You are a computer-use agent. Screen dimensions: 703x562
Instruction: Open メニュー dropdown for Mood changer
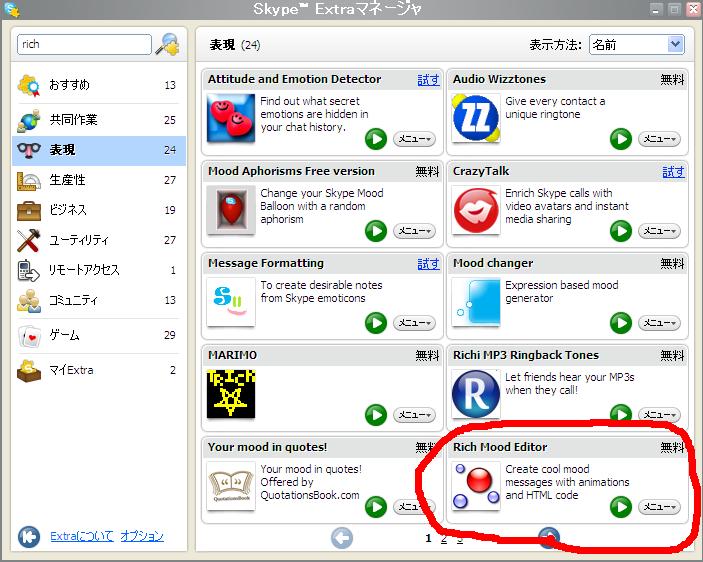[660, 323]
